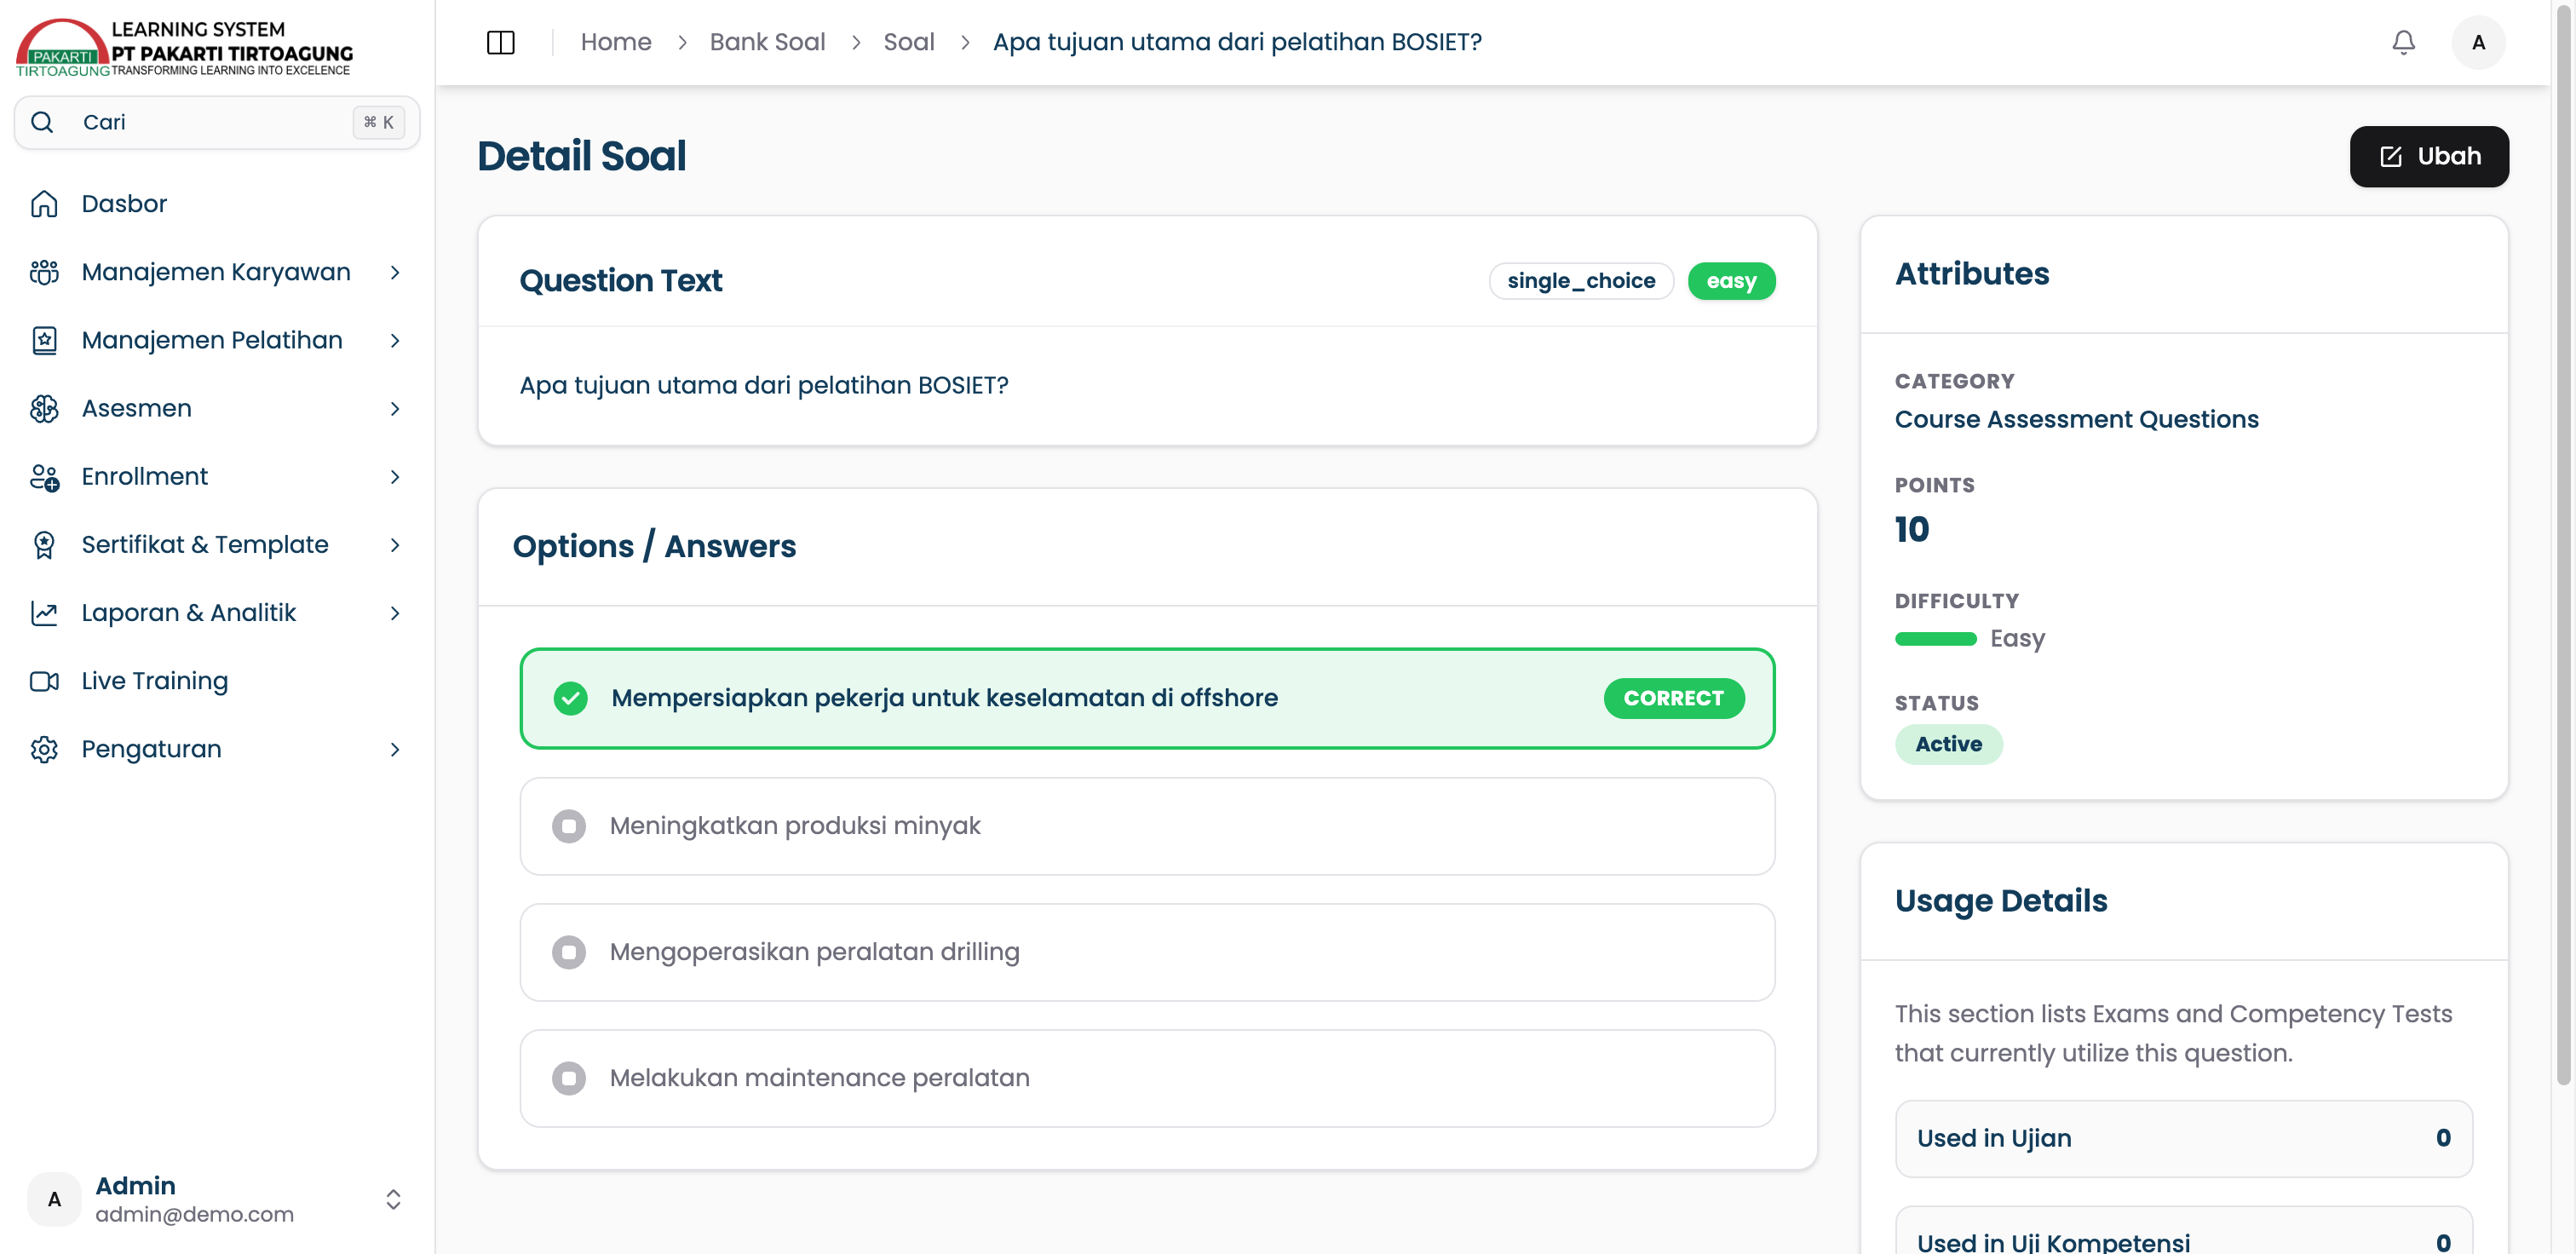The width and height of the screenshot is (2576, 1254).
Task: Select the Melakukan maintenance peralatan radio
Action: [569, 1078]
